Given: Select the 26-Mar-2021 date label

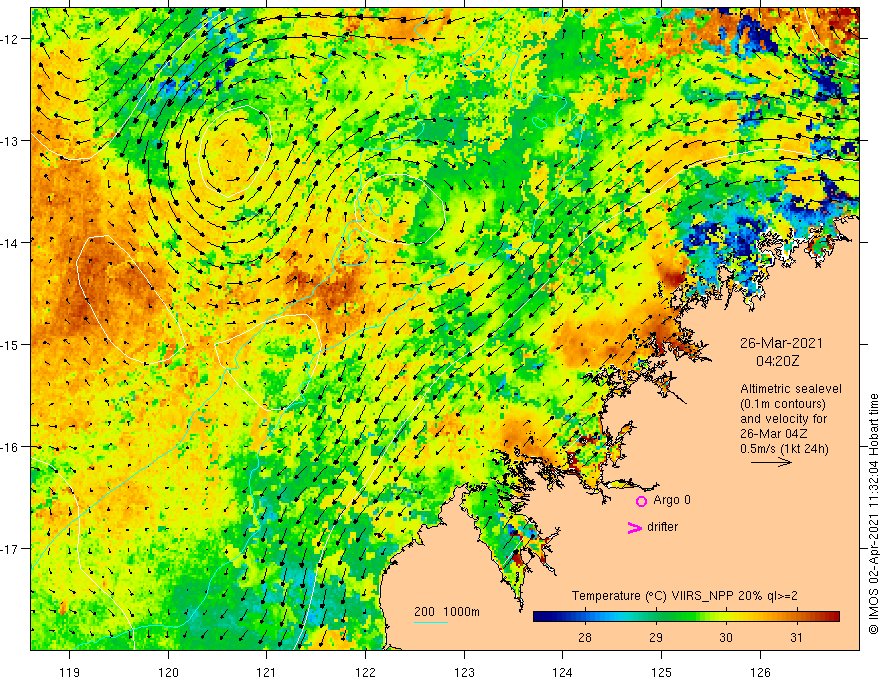Looking at the screenshot, I should (x=781, y=343).
